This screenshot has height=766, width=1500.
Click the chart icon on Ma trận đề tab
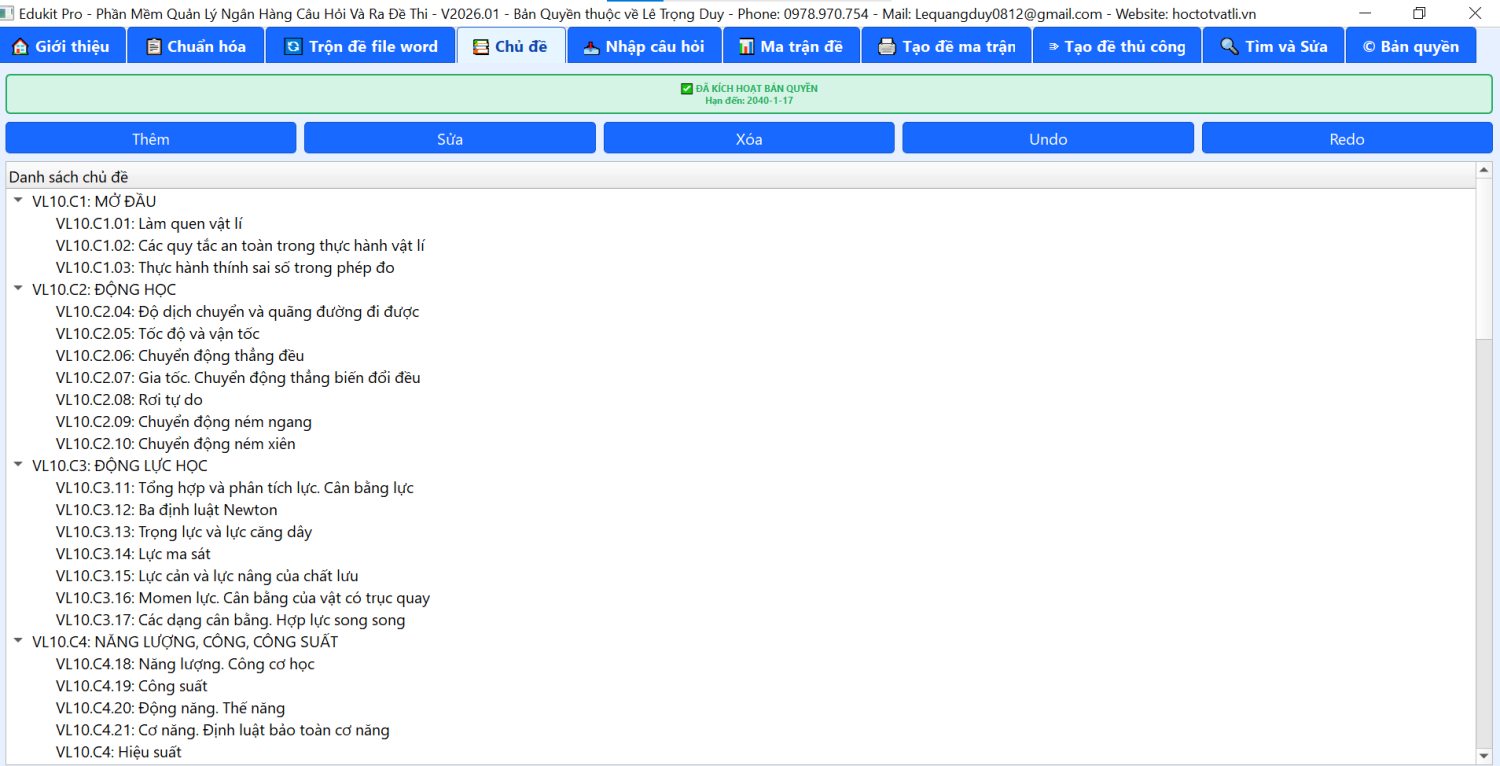click(x=746, y=47)
